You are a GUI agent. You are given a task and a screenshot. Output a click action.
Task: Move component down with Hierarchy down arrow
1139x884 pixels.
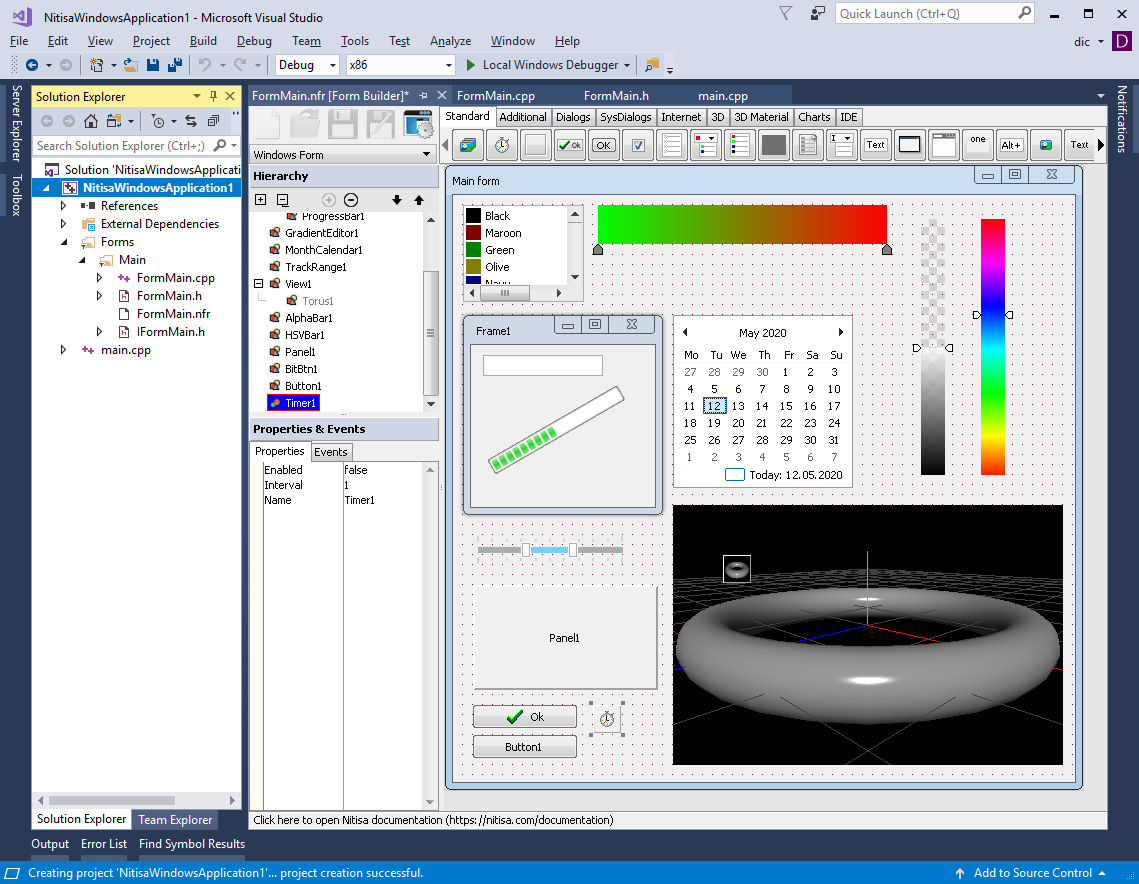tap(397, 200)
